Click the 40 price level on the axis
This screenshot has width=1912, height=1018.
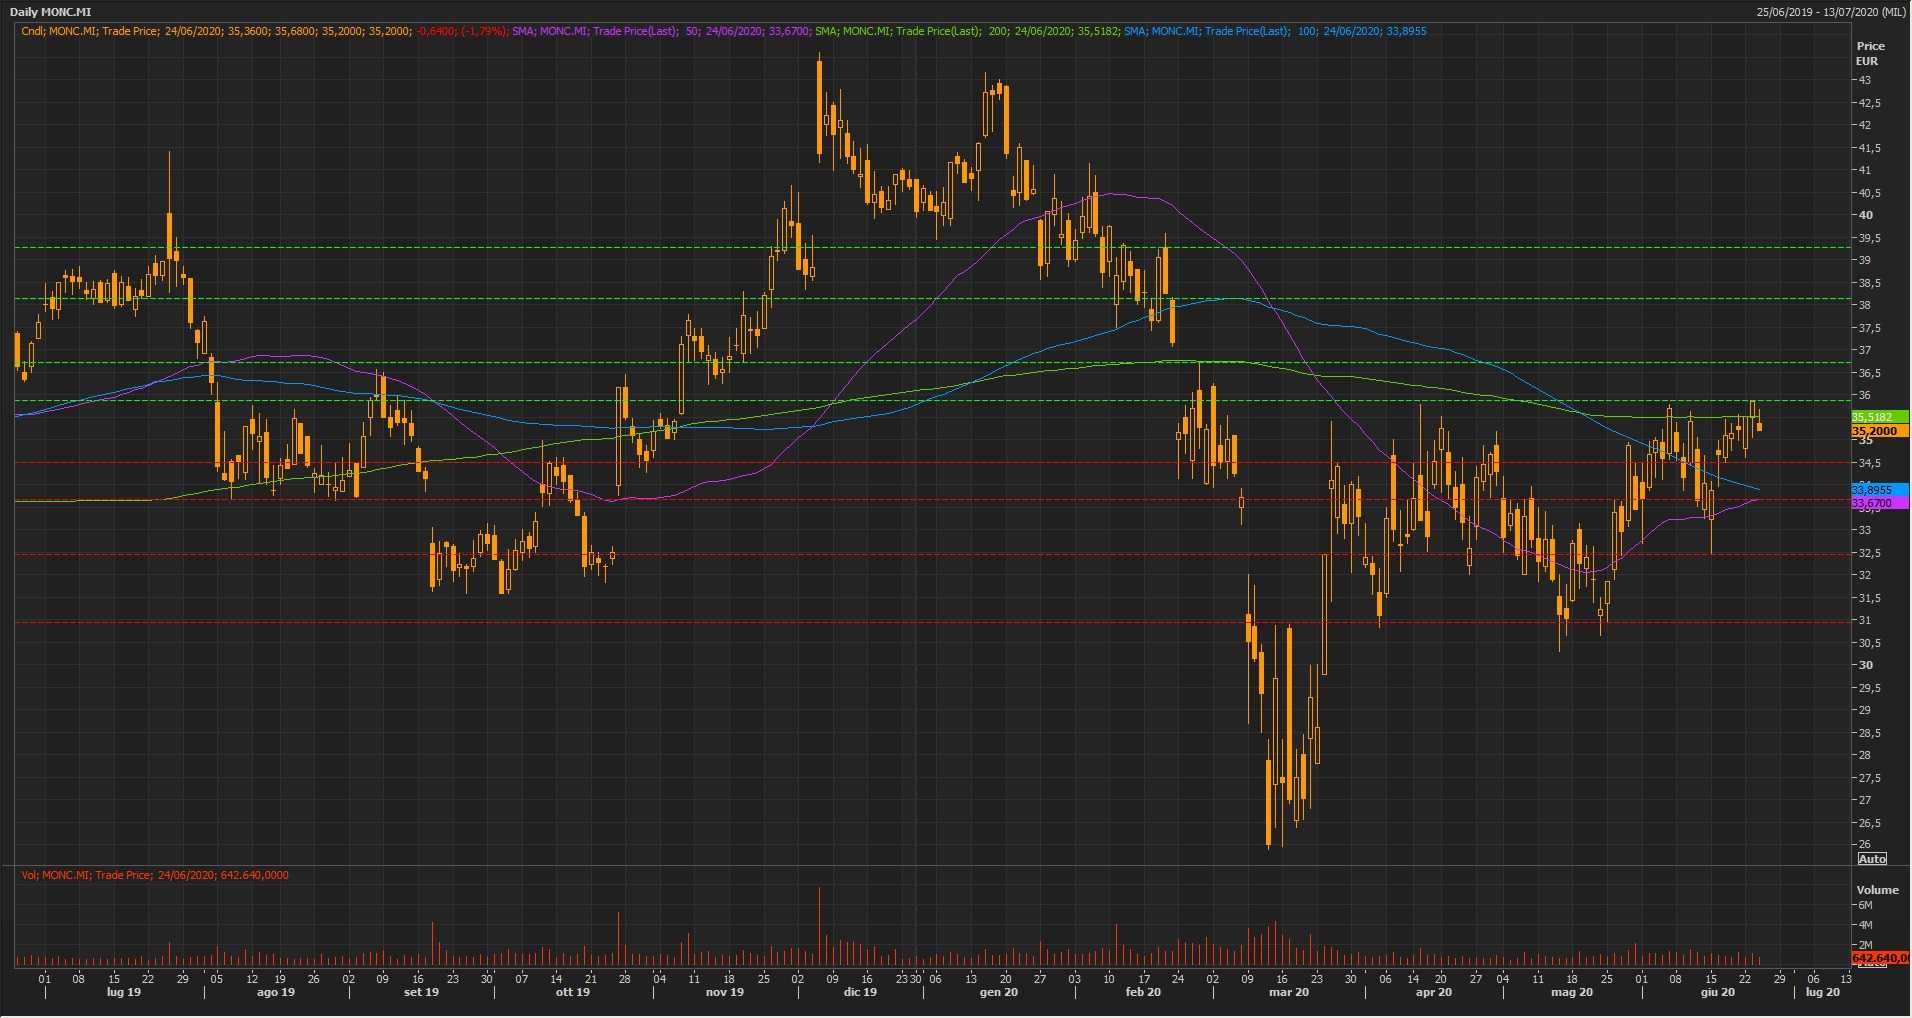point(1866,215)
